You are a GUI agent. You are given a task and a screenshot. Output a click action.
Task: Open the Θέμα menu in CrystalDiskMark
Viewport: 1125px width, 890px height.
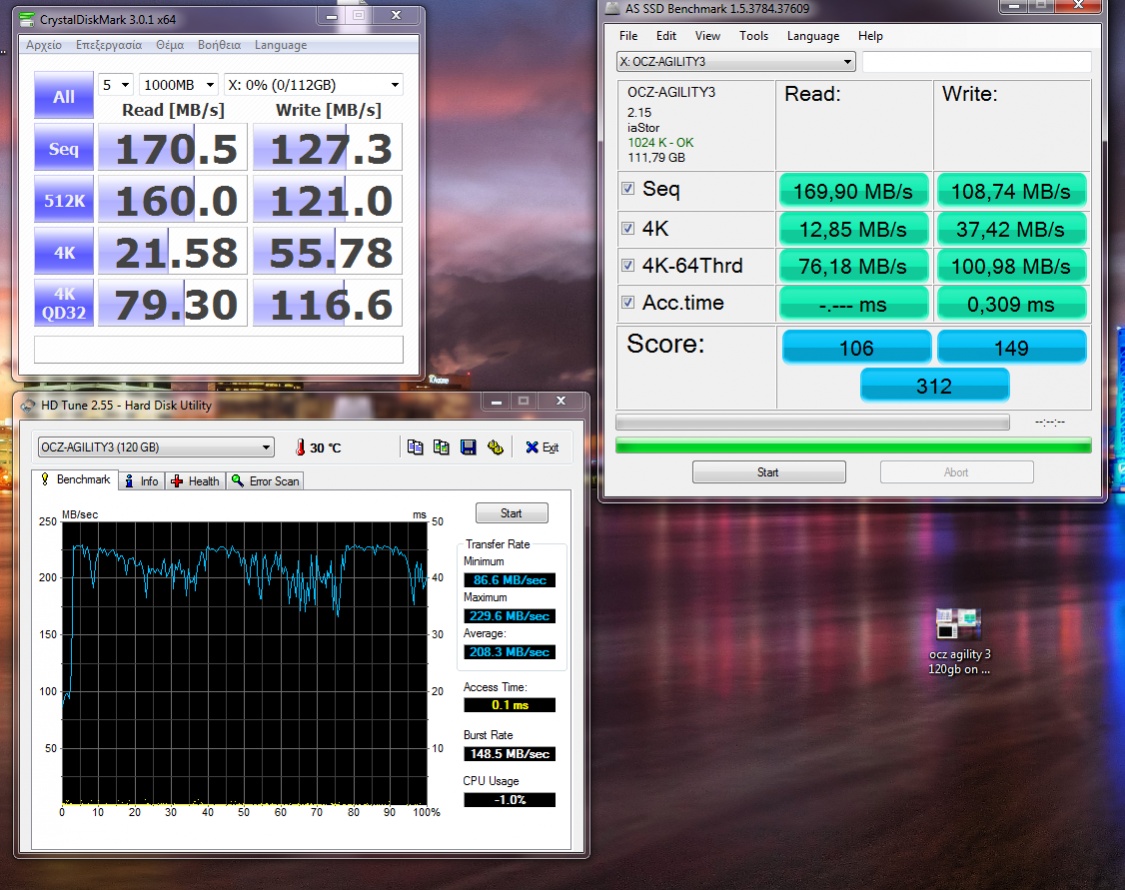pos(170,44)
